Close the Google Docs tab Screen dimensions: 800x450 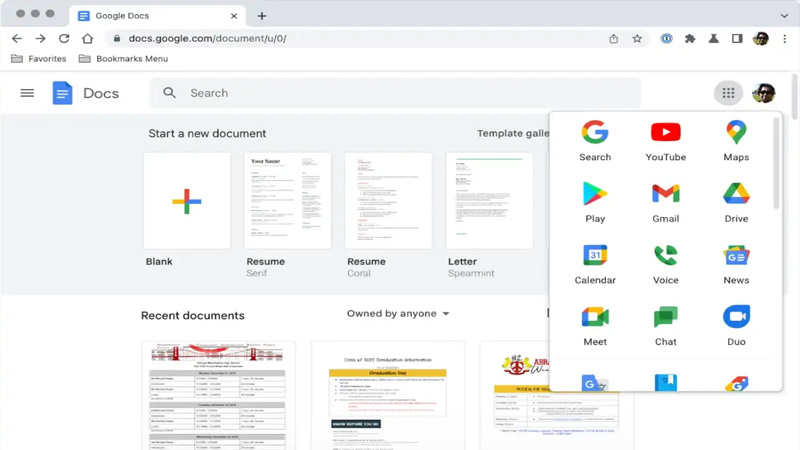tap(234, 16)
